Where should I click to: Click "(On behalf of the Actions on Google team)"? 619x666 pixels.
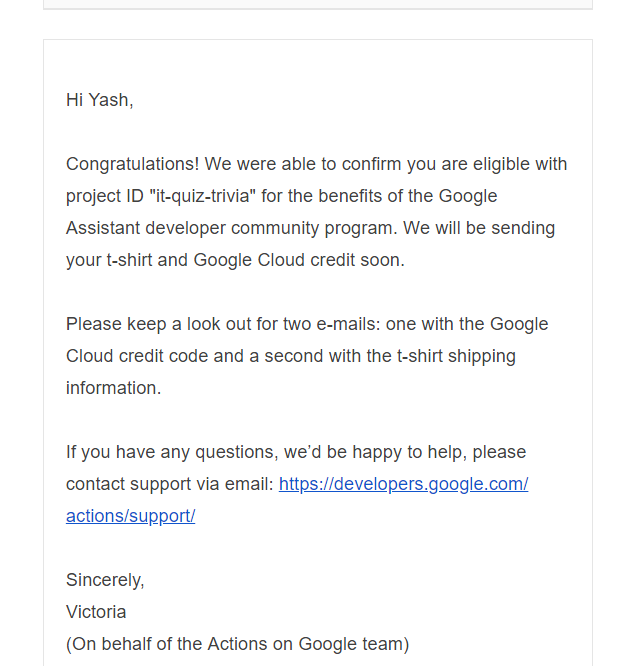click(237, 644)
